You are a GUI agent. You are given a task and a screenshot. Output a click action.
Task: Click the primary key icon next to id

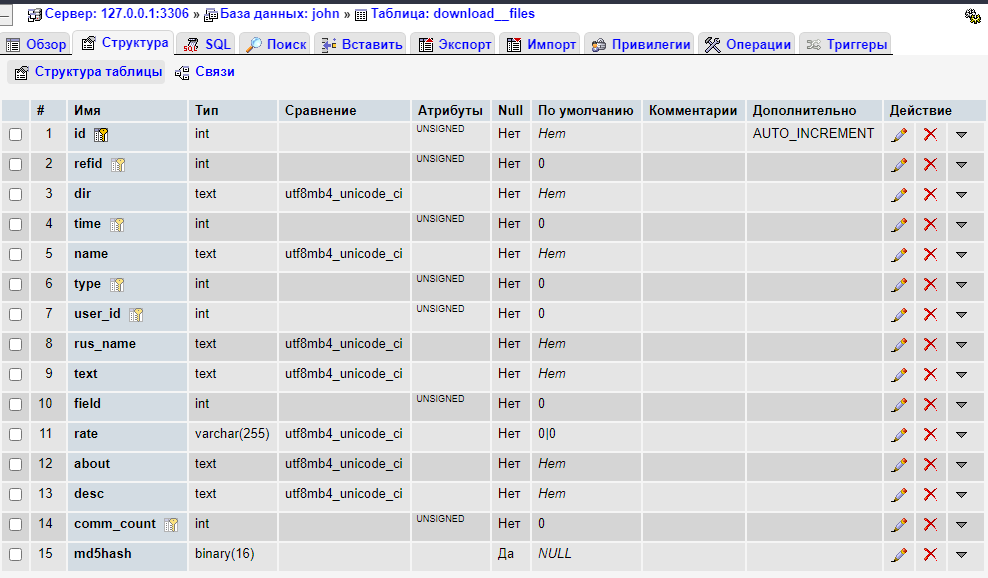pyautogui.click(x=101, y=134)
